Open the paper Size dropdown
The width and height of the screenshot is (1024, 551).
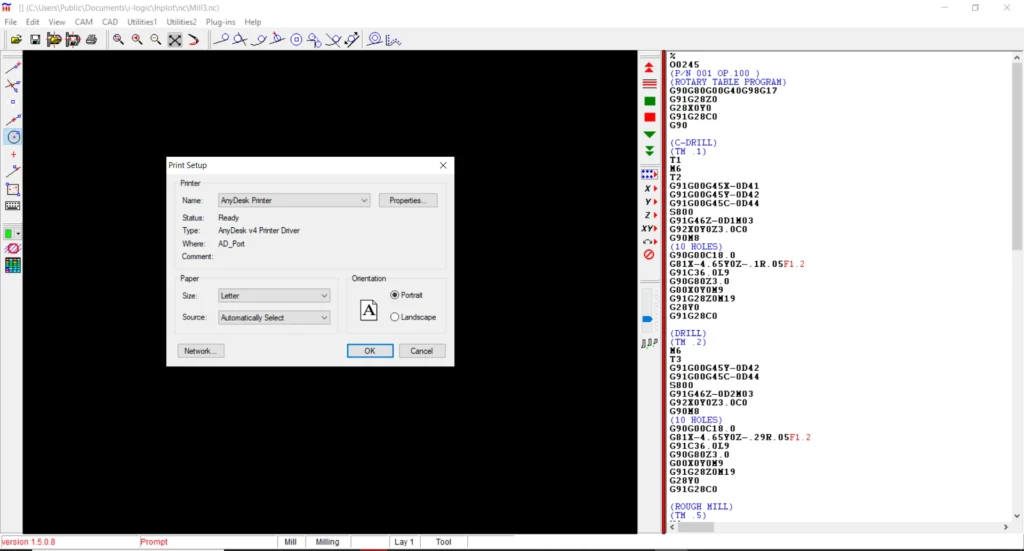pos(274,296)
